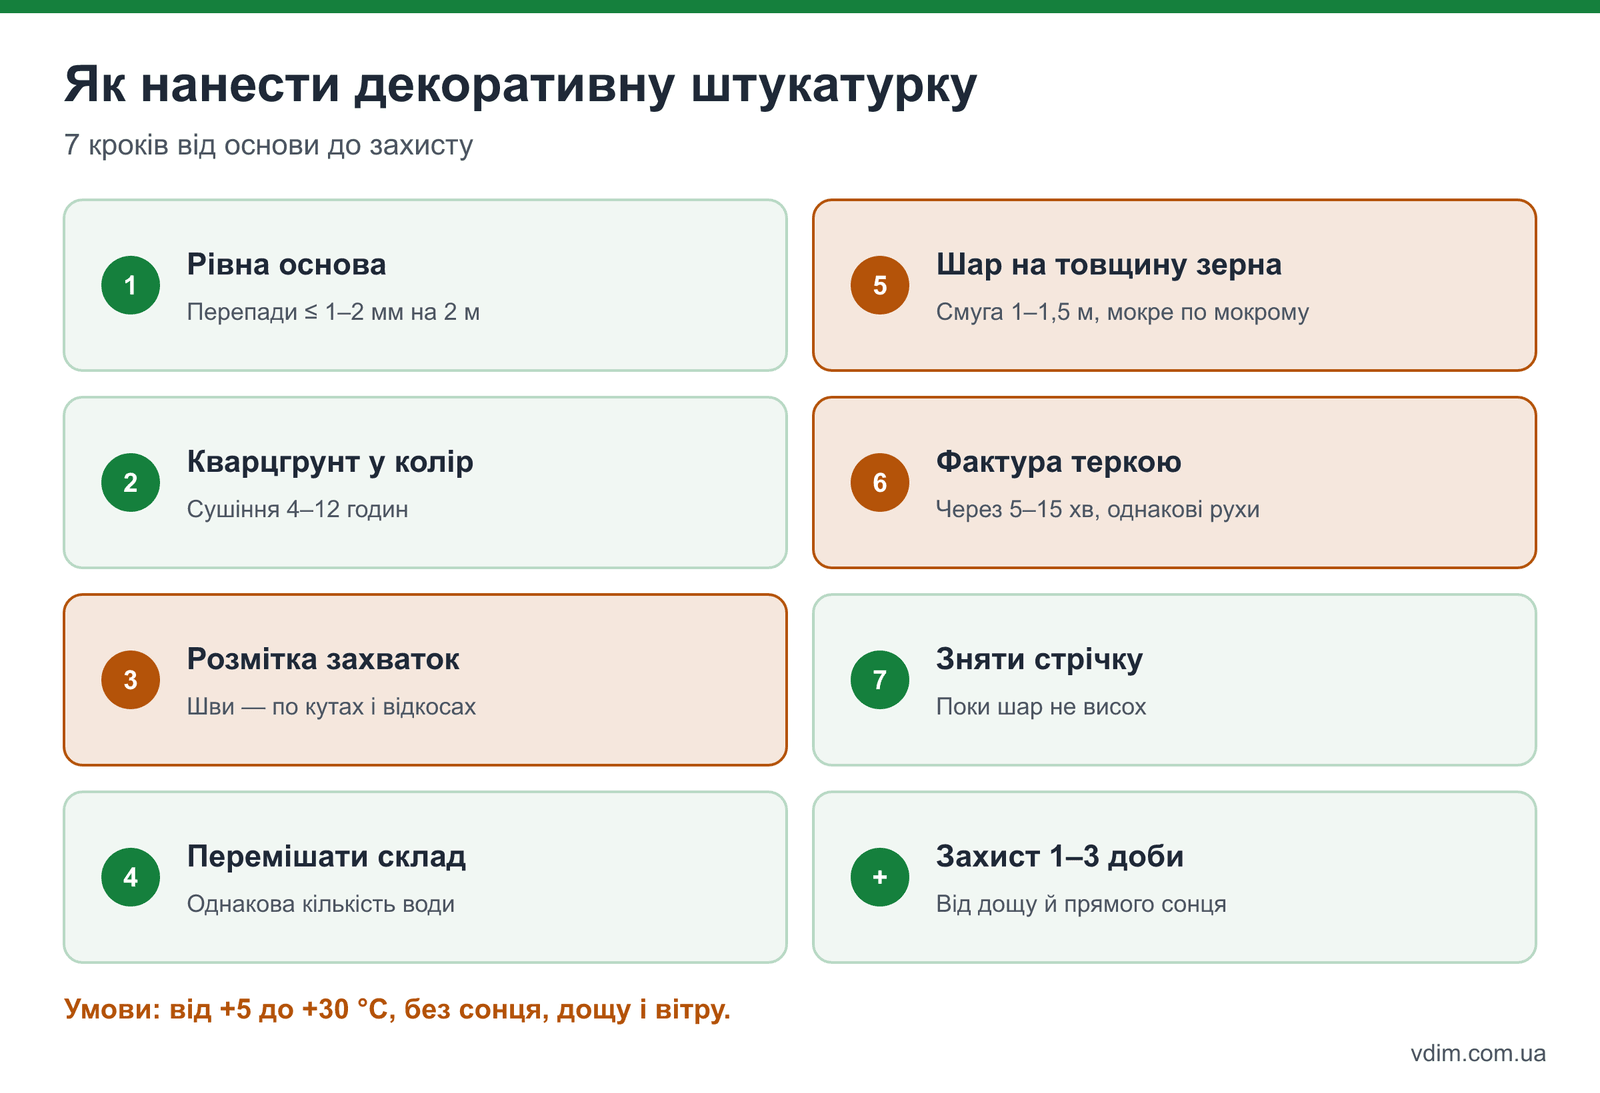Image resolution: width=1600 pixels, height=1093 pixels.
Task: Click the 'Шар на товщину зерна' heading
Action: pos(1109,265)
